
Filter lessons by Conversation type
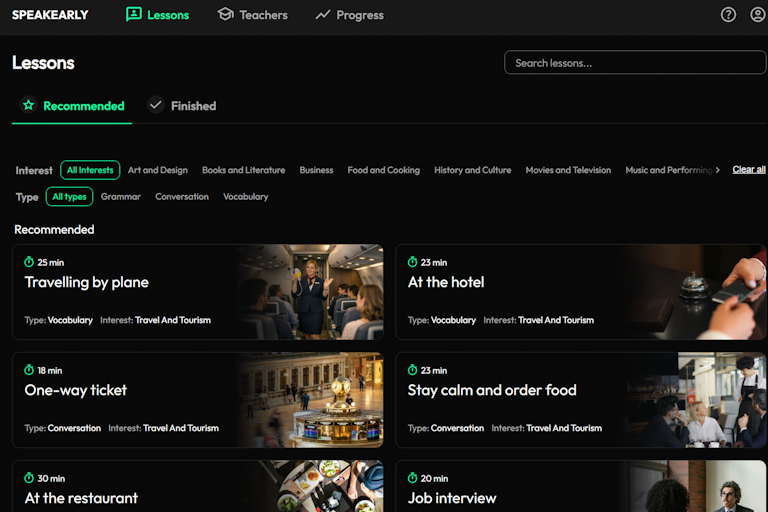coord(182,196)
